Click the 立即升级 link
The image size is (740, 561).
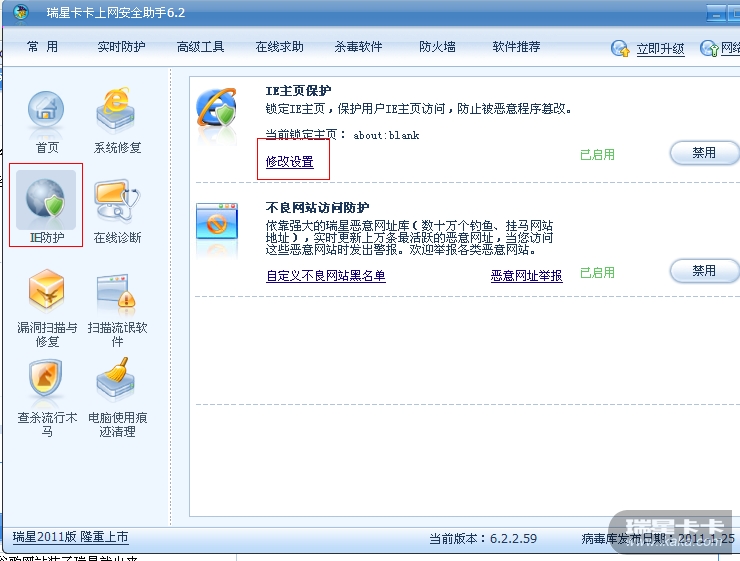pyautogui.click(x=660, y=49)
